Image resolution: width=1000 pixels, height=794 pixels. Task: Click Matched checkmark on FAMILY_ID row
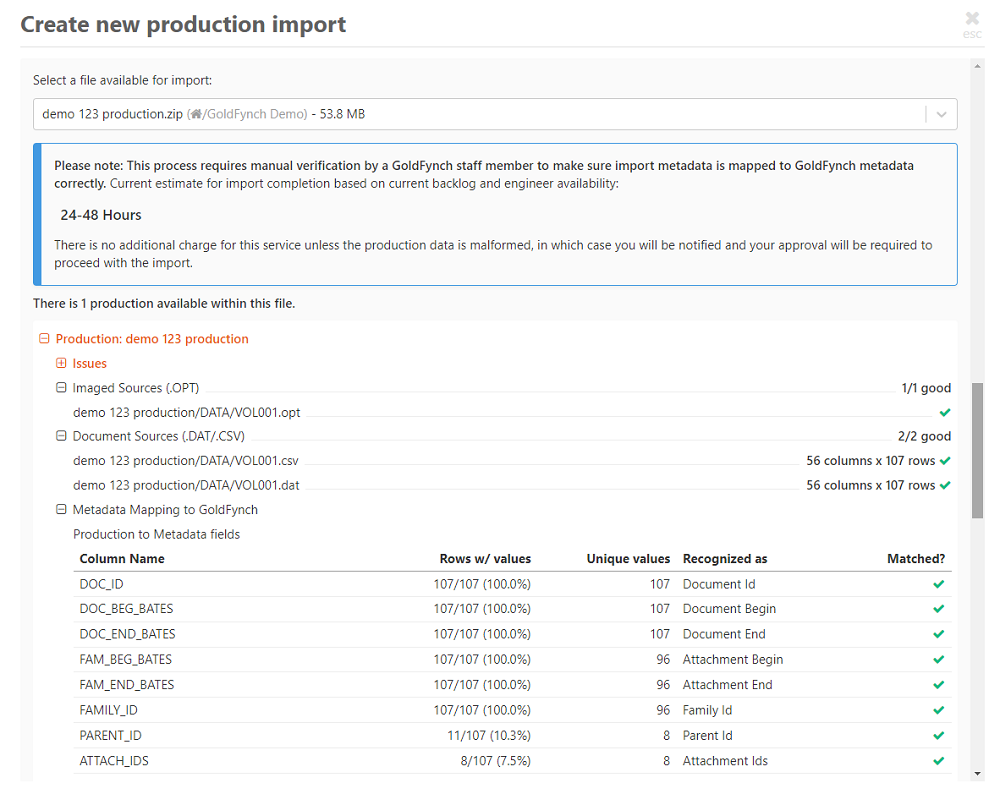[938, 710]
